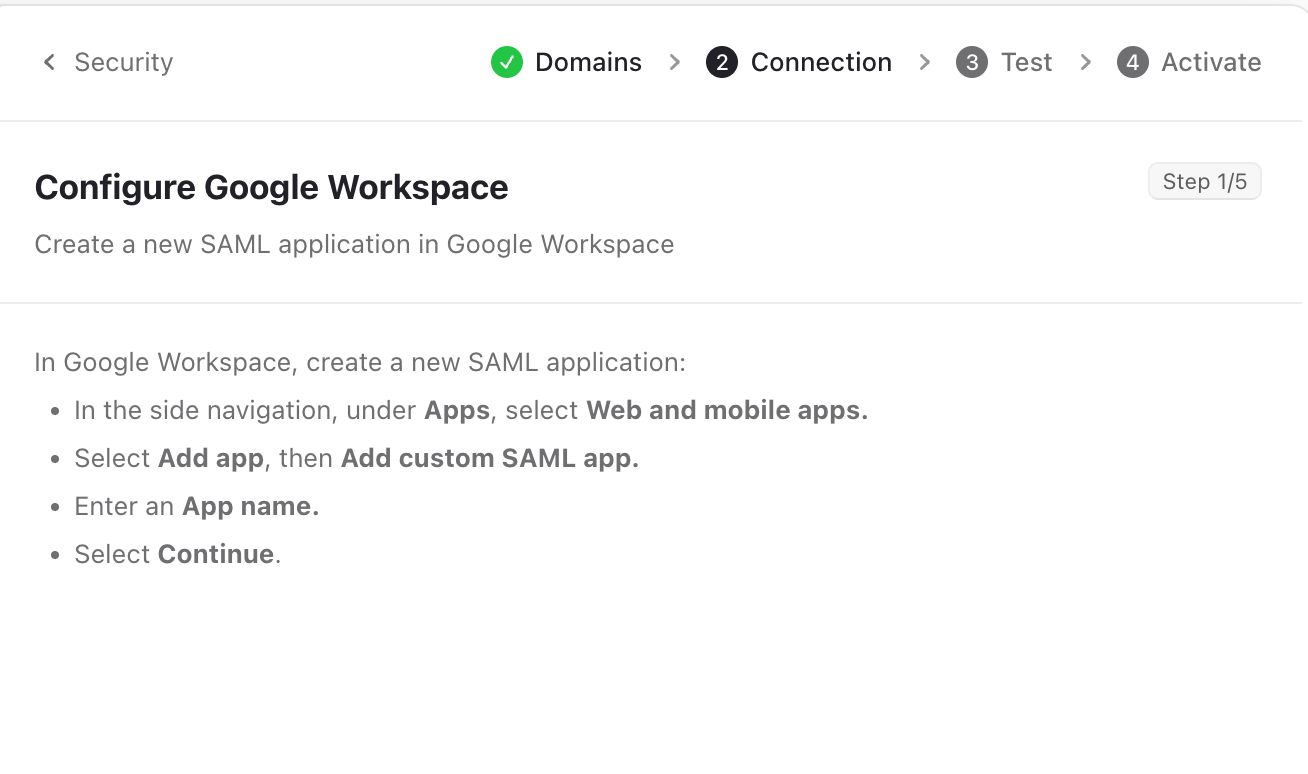This screenshot has width=1308, height=774.
Task: Click the chevron between Test and Activate
Action: [1086, 62]
